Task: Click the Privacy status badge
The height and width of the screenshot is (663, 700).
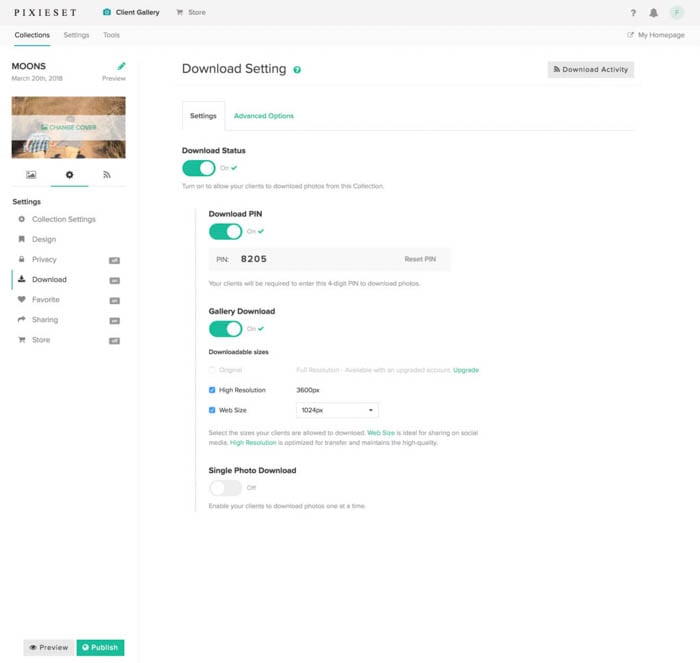Action: click(x=114, y=260)
